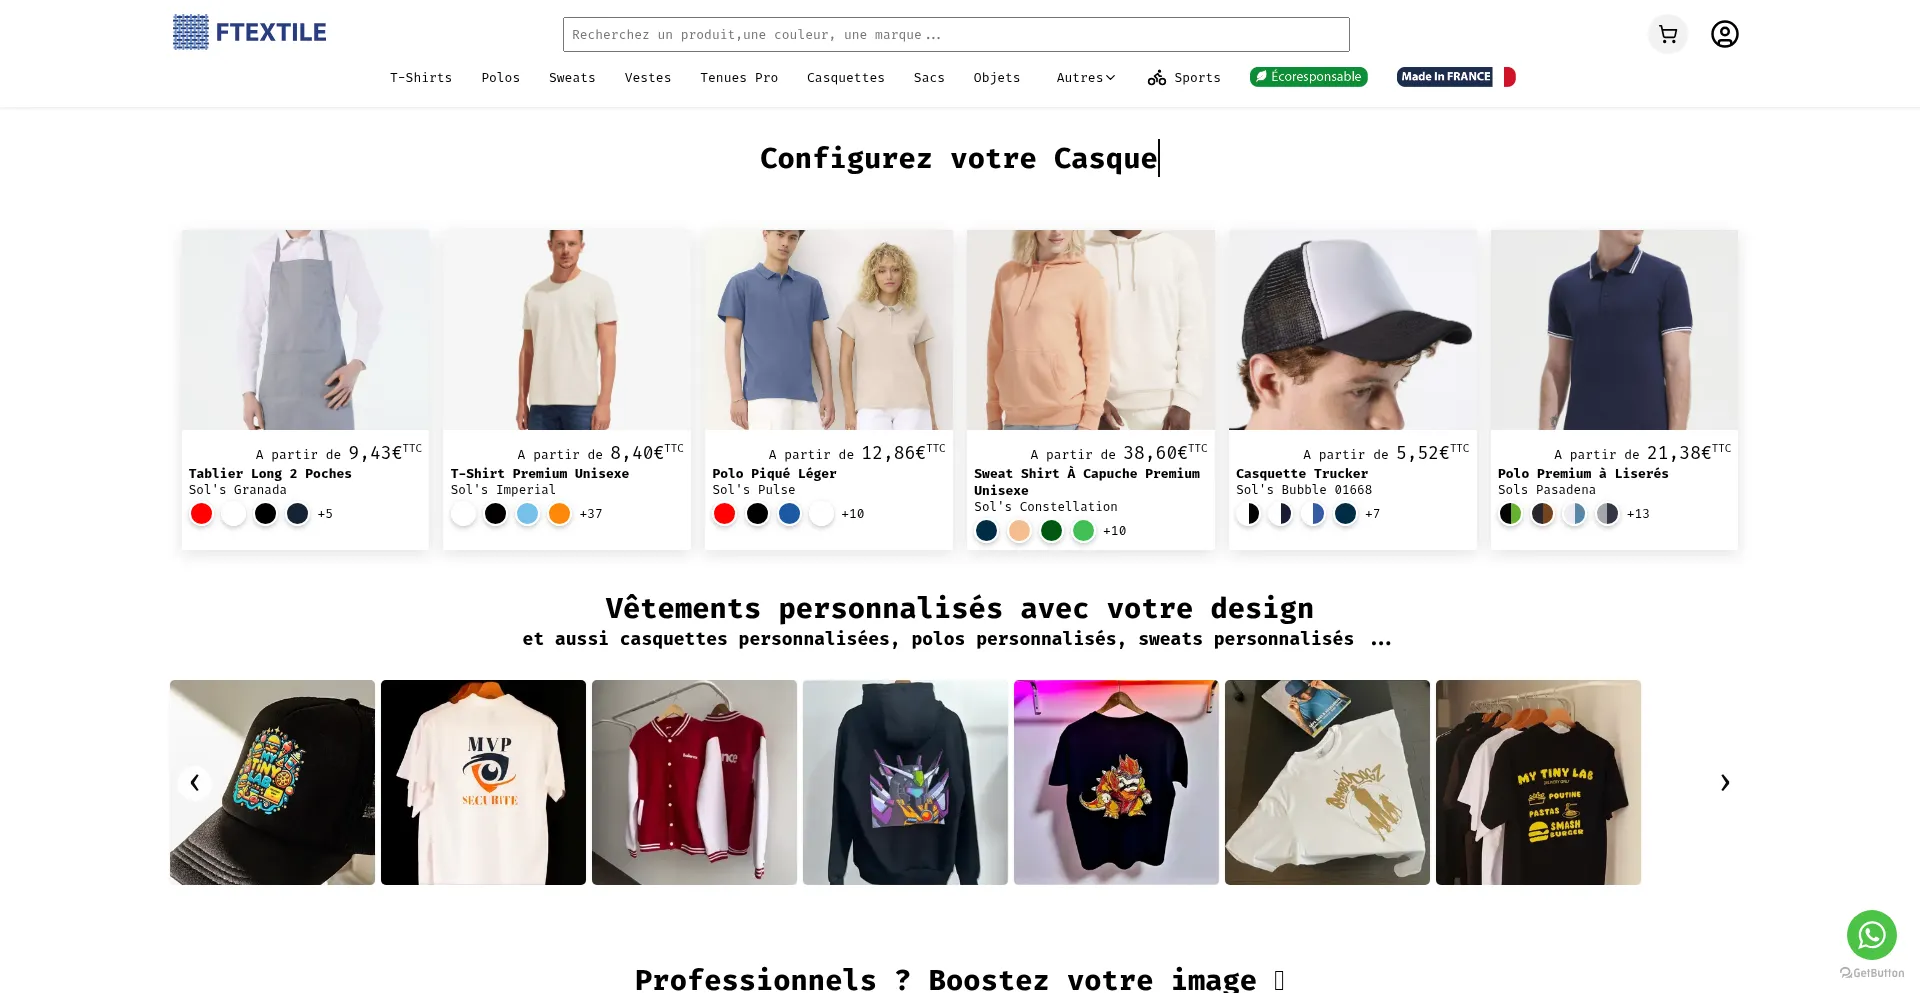Open the Écoresponsable green badge
Viewport: 1920px width, 993px height.
pyautogui.click(x=1308, y=77)
